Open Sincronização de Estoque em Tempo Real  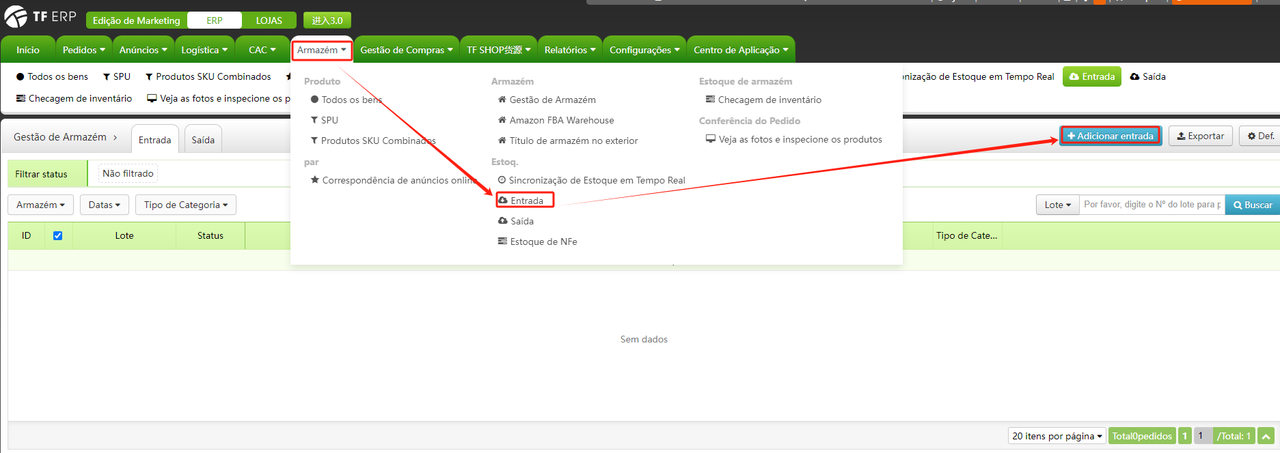click(591, 180)
